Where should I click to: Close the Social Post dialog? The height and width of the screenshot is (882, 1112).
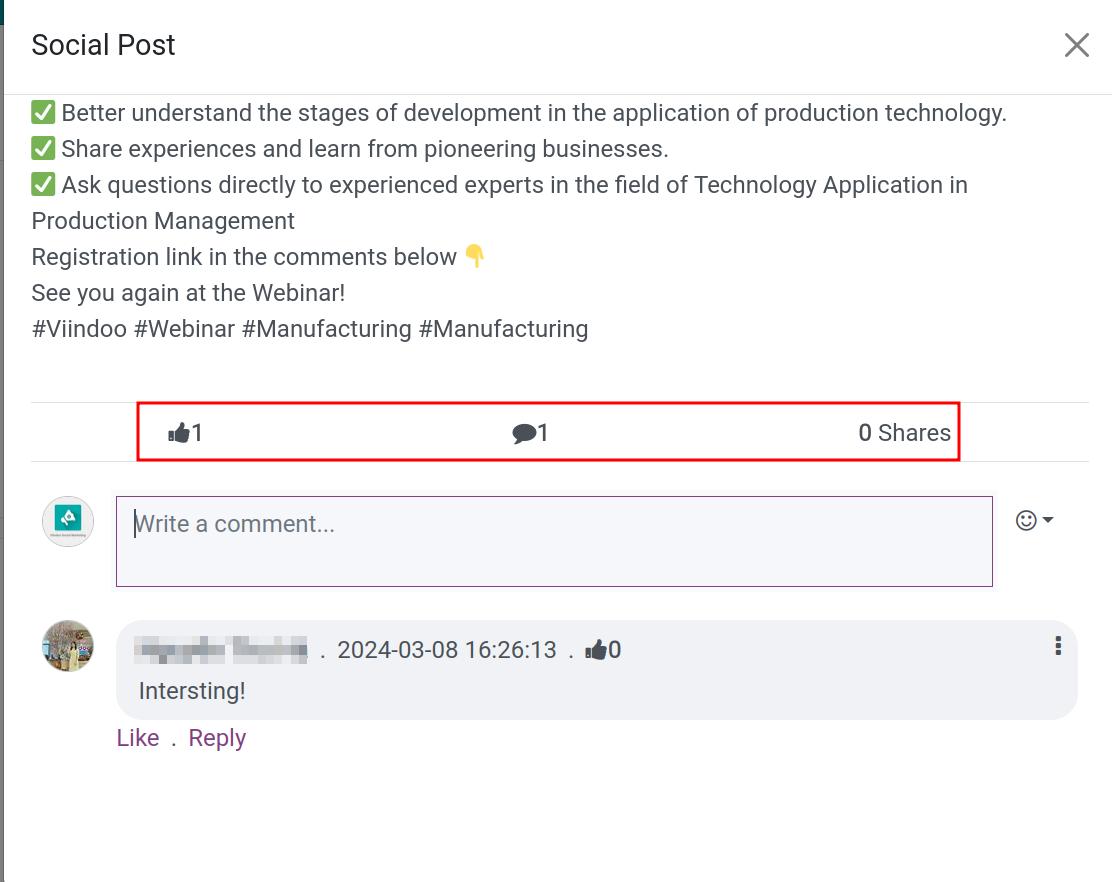(1076, 45)
